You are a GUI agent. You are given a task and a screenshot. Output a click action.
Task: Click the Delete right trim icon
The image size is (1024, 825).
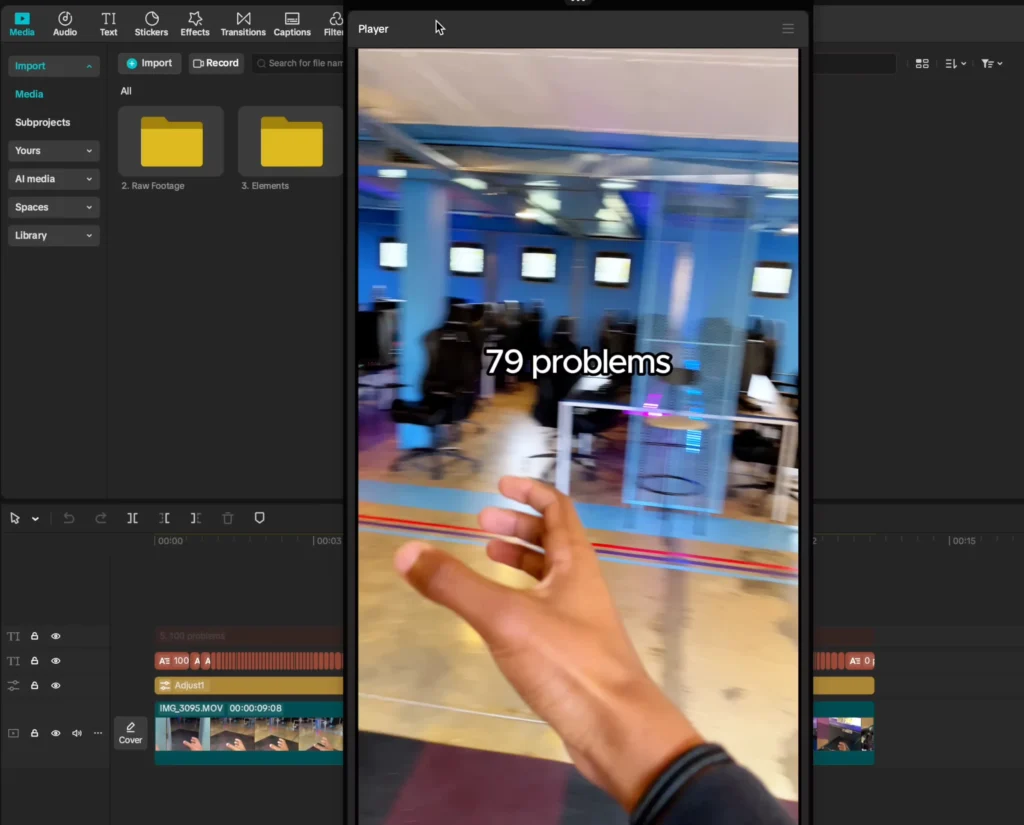tap(196, 518)
